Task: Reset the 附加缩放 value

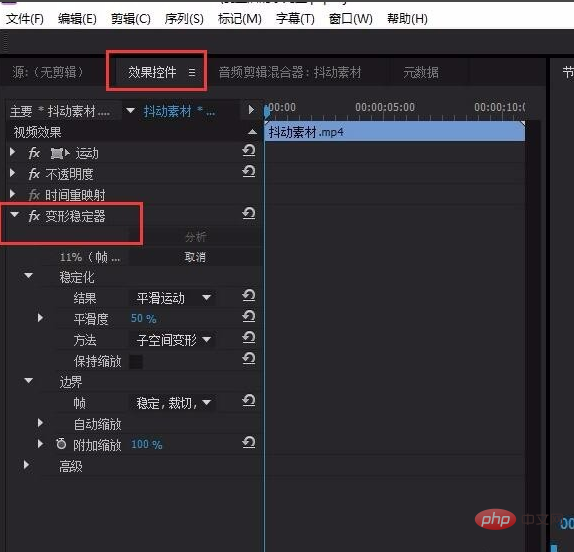Action: [x=249, y=443]
